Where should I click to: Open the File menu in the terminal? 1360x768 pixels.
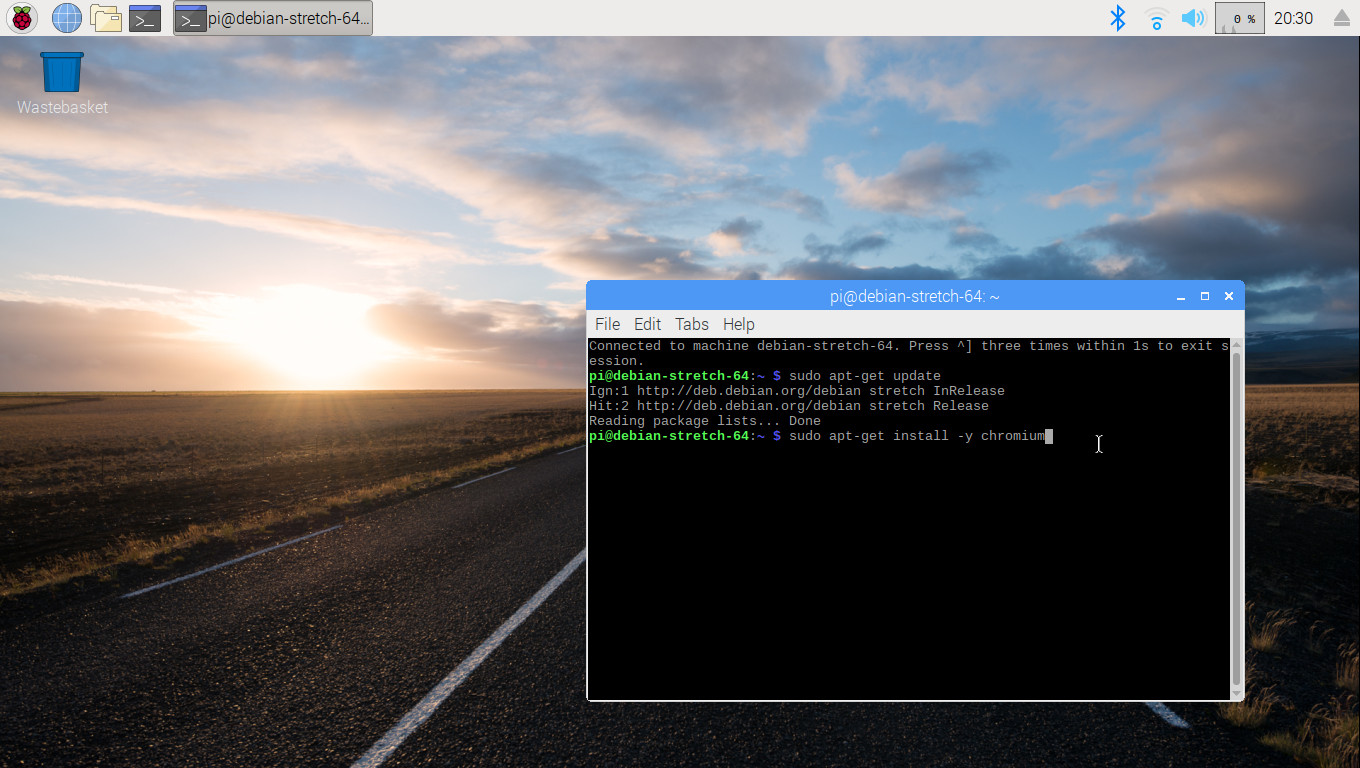pyautogui.click(x=607, y=324)
